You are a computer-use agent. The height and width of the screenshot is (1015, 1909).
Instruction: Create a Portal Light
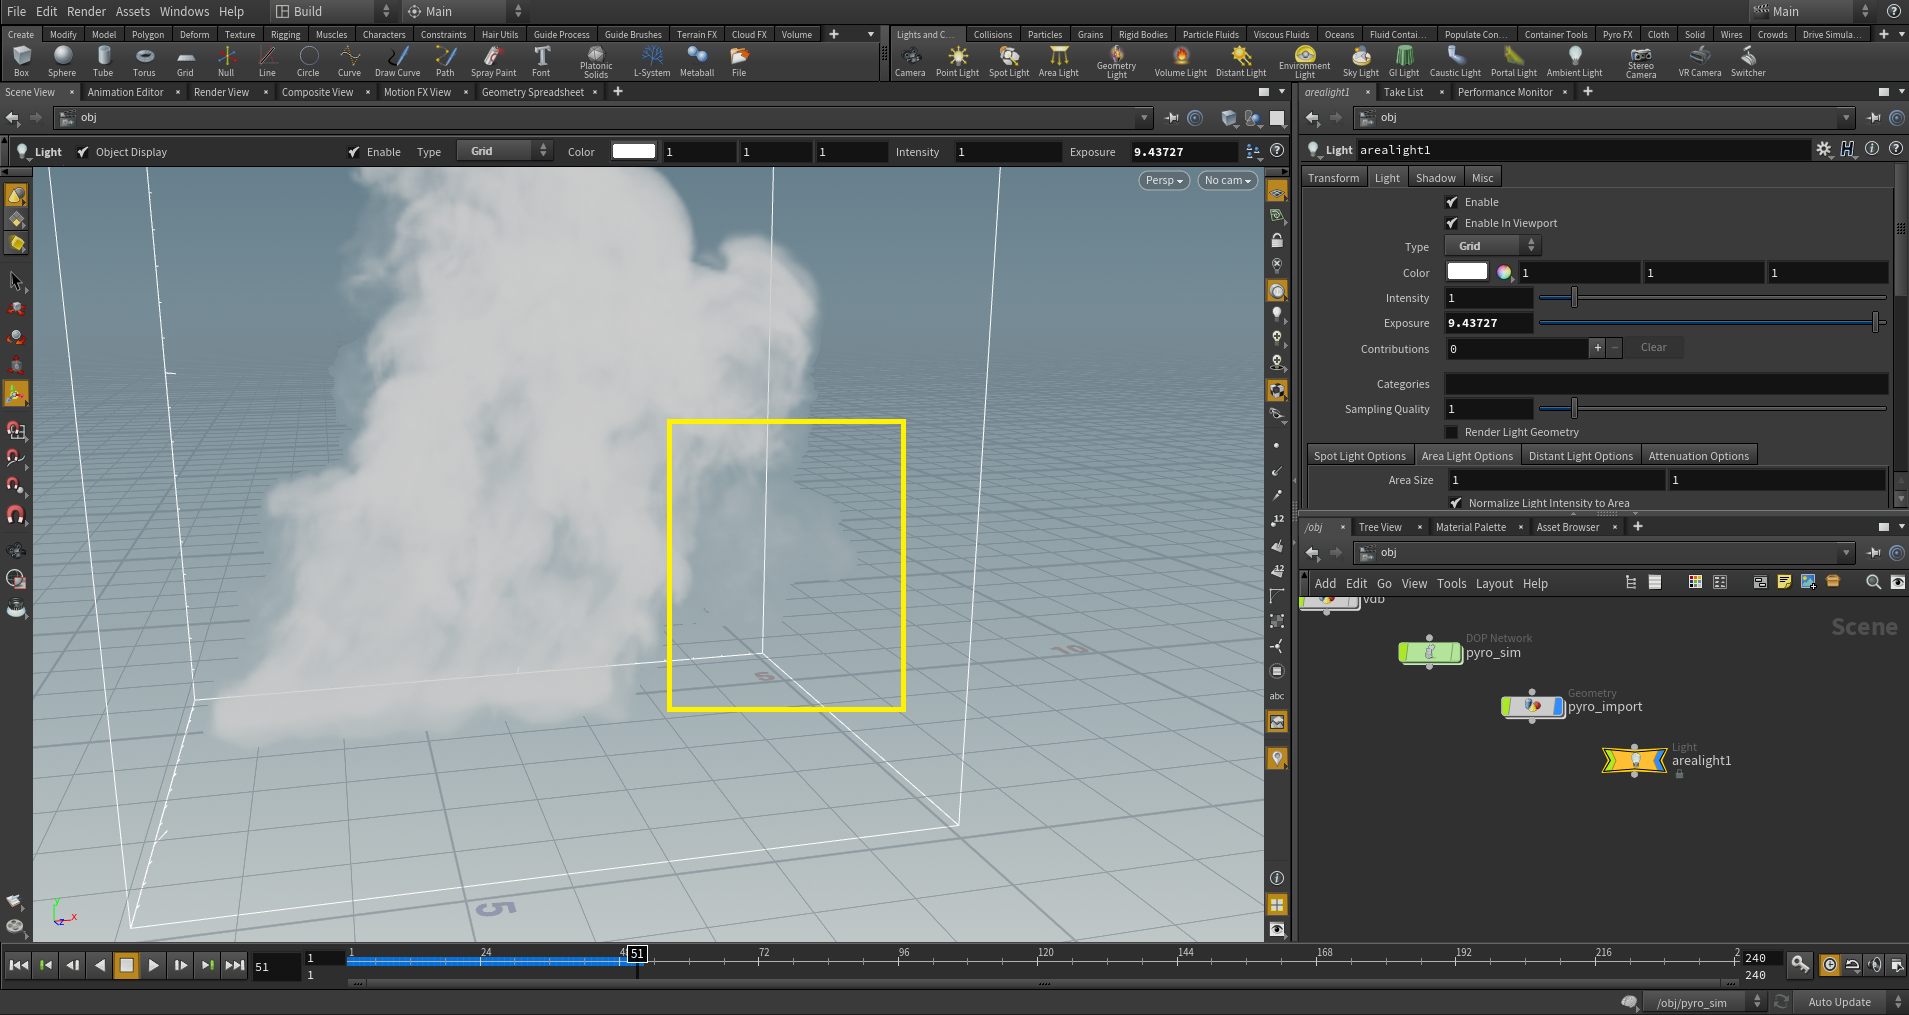coord(1514,61)
